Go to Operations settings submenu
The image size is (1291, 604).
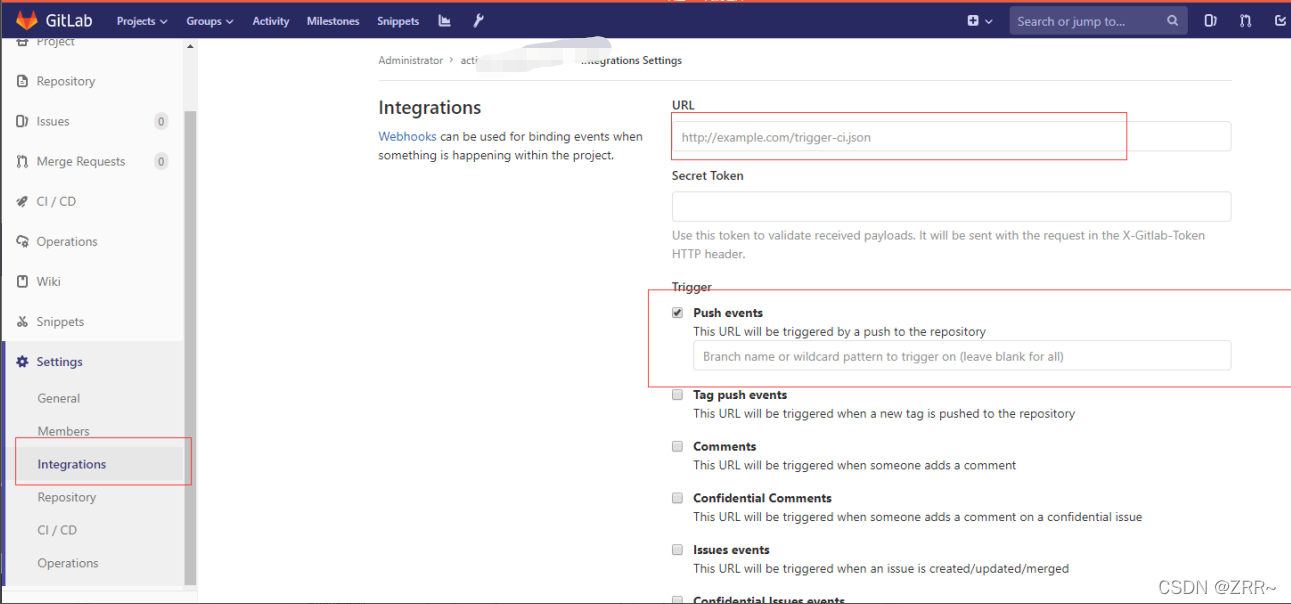coord(68,563)
